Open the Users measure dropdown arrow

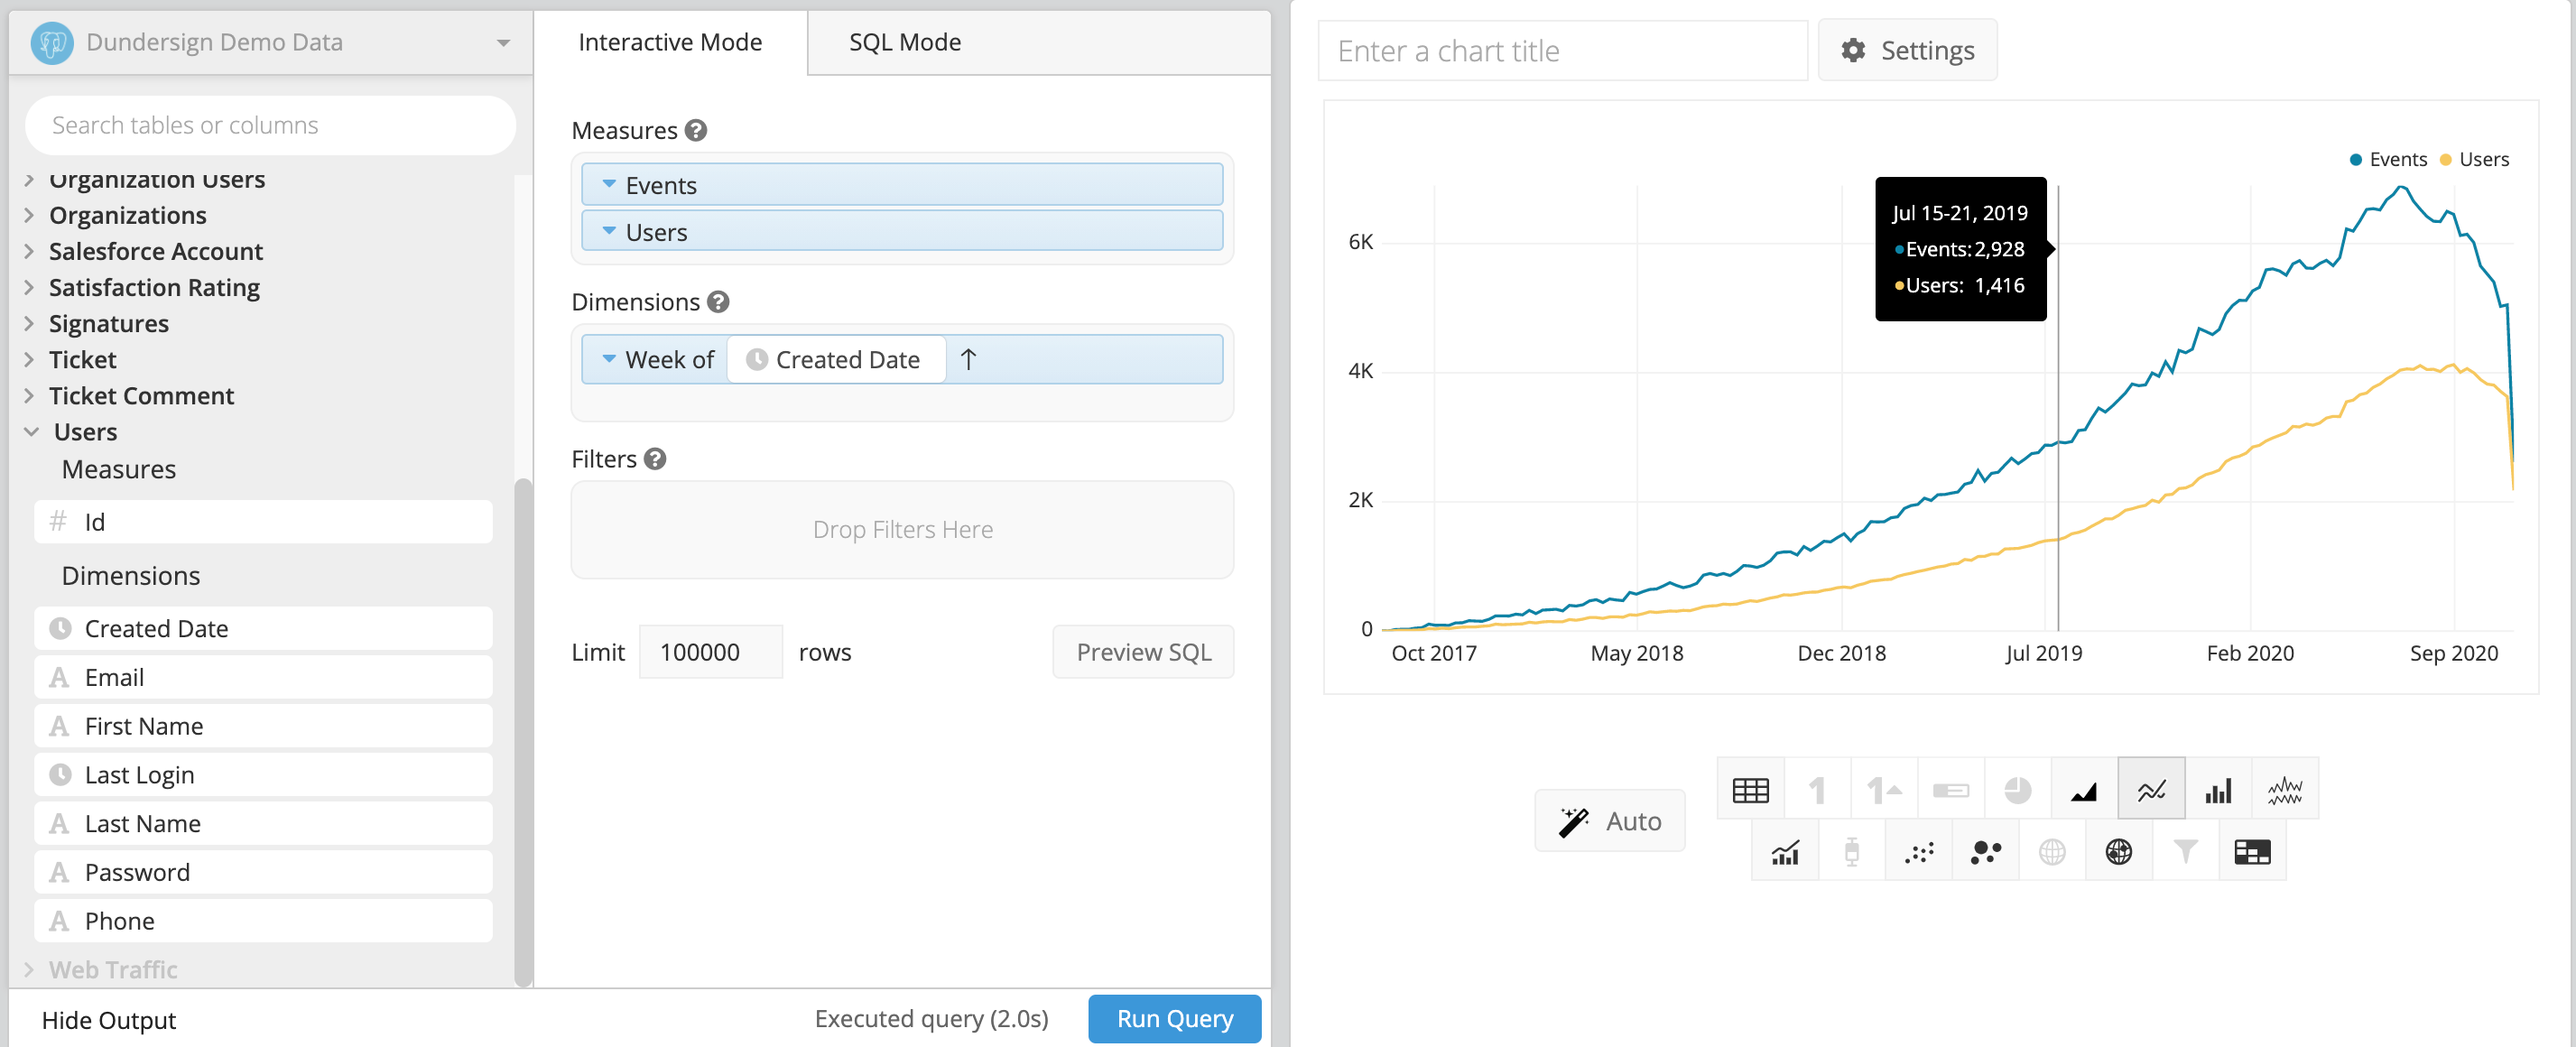[609, 231]
